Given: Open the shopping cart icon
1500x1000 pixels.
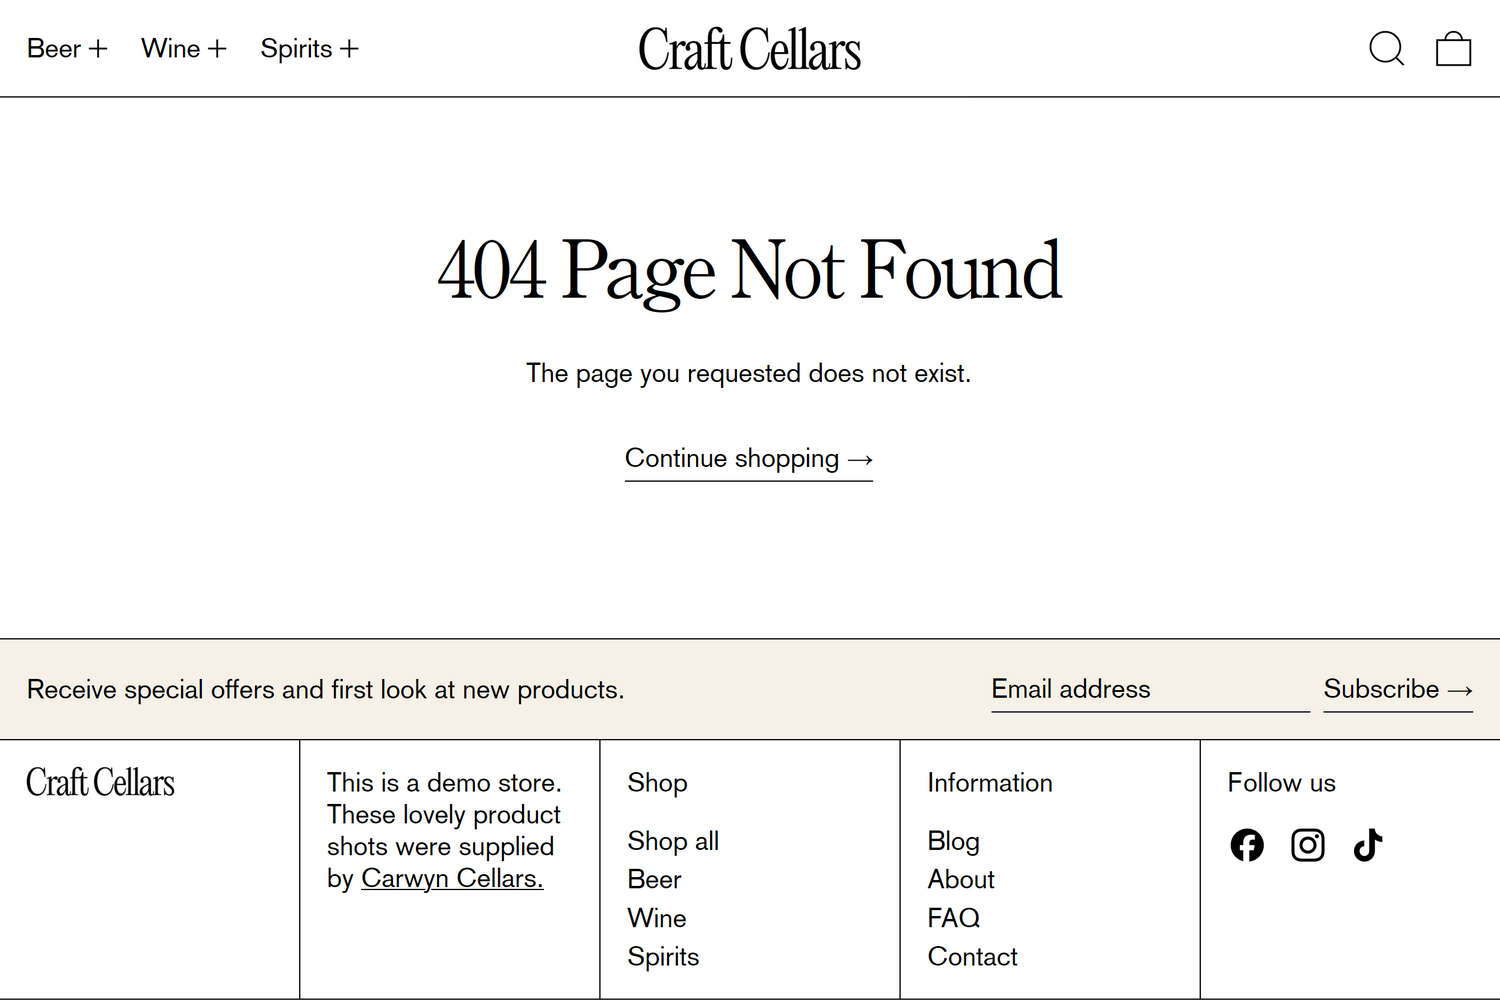Looking at the screenshot, I should 1453,48.
